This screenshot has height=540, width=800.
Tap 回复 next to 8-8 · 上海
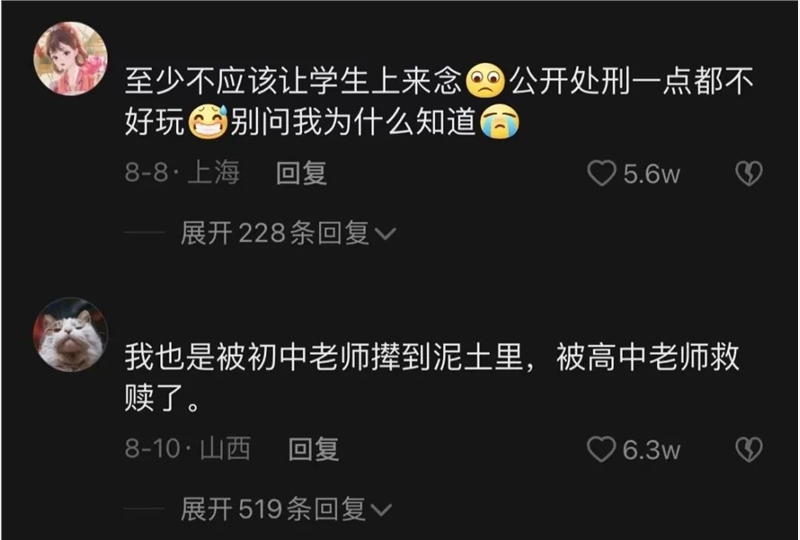[x=302, y=173]
